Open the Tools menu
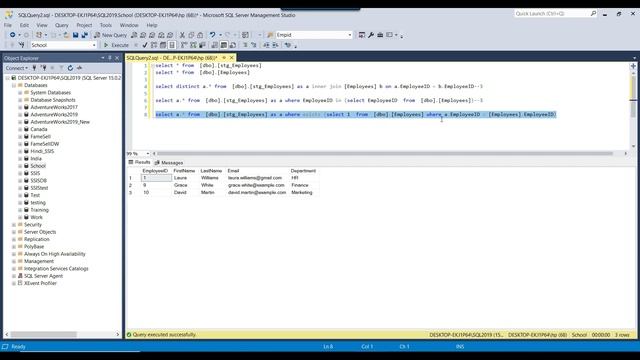The image size is (640, 360). pos(106,25)
